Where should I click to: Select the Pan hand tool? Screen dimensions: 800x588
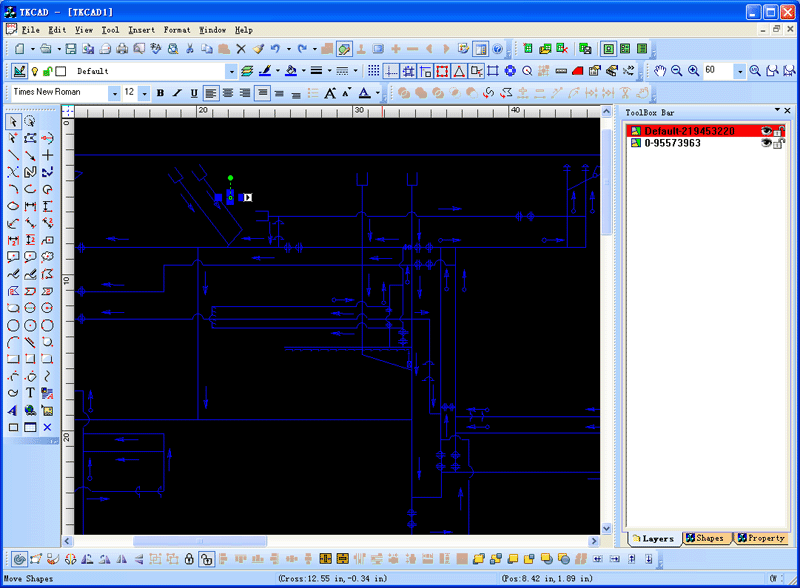click(x=660, y=71)
